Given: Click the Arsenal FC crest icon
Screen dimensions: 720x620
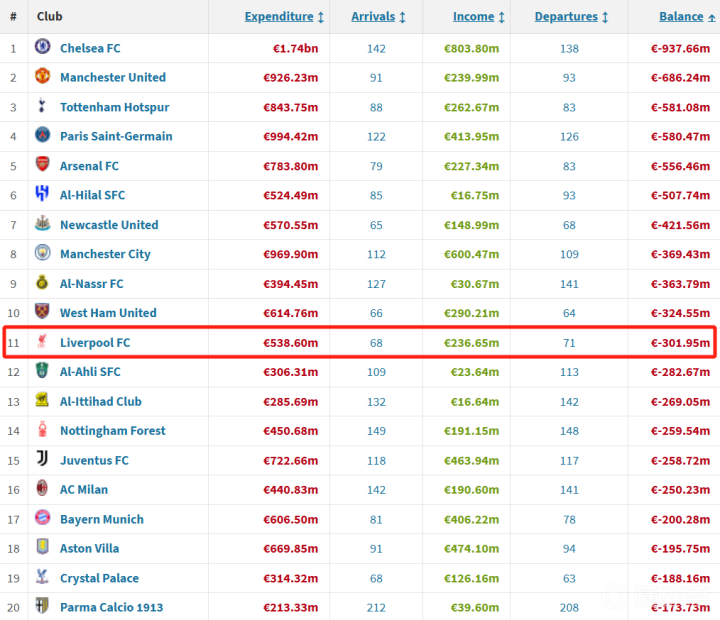Looking at the screenshot, I should (x=43, y=164).
